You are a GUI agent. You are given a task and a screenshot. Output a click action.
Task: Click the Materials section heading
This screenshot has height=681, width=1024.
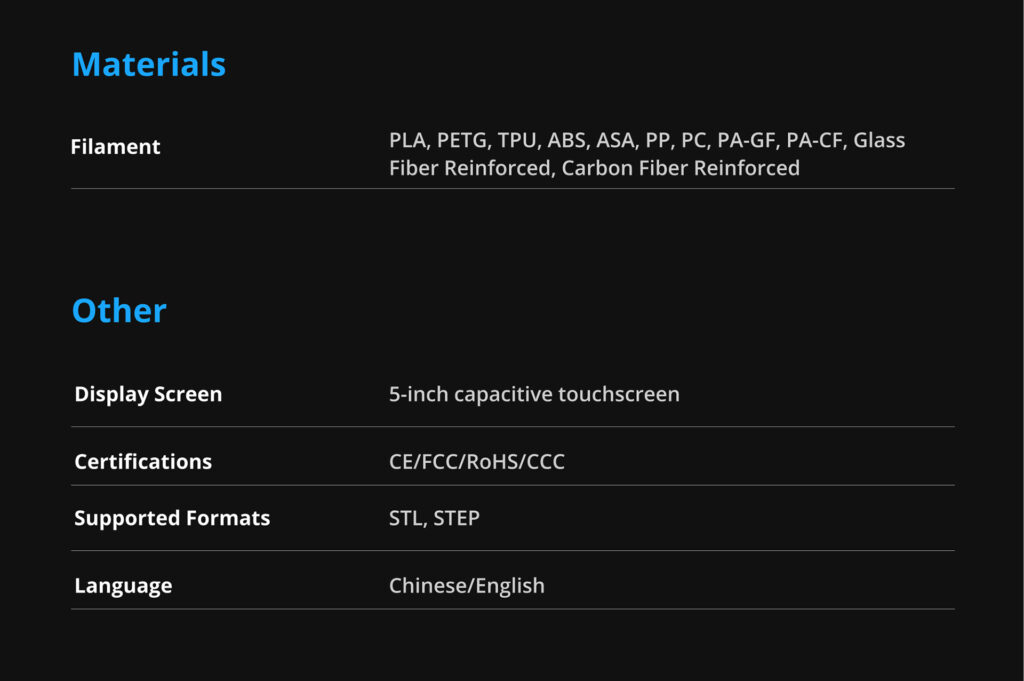coord(149,65)
